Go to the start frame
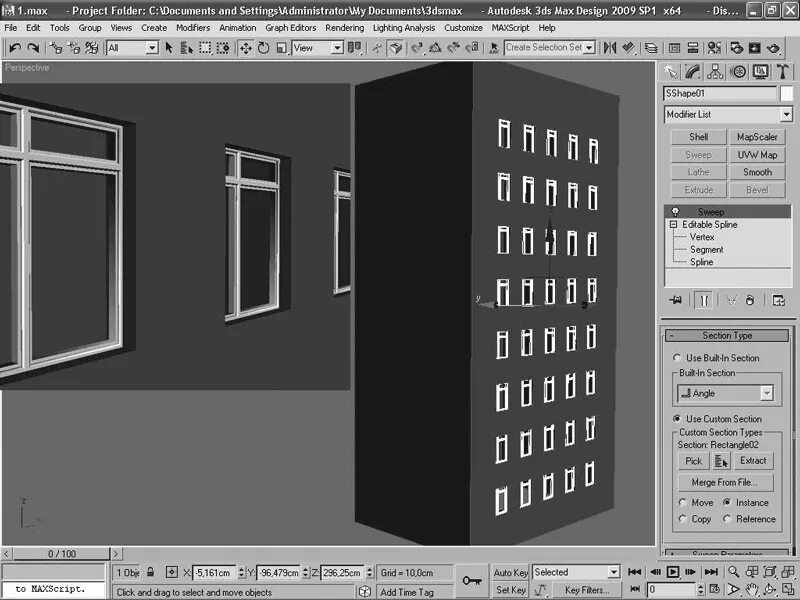The height and width of the screenshot is (600, 800). [635, 572]
